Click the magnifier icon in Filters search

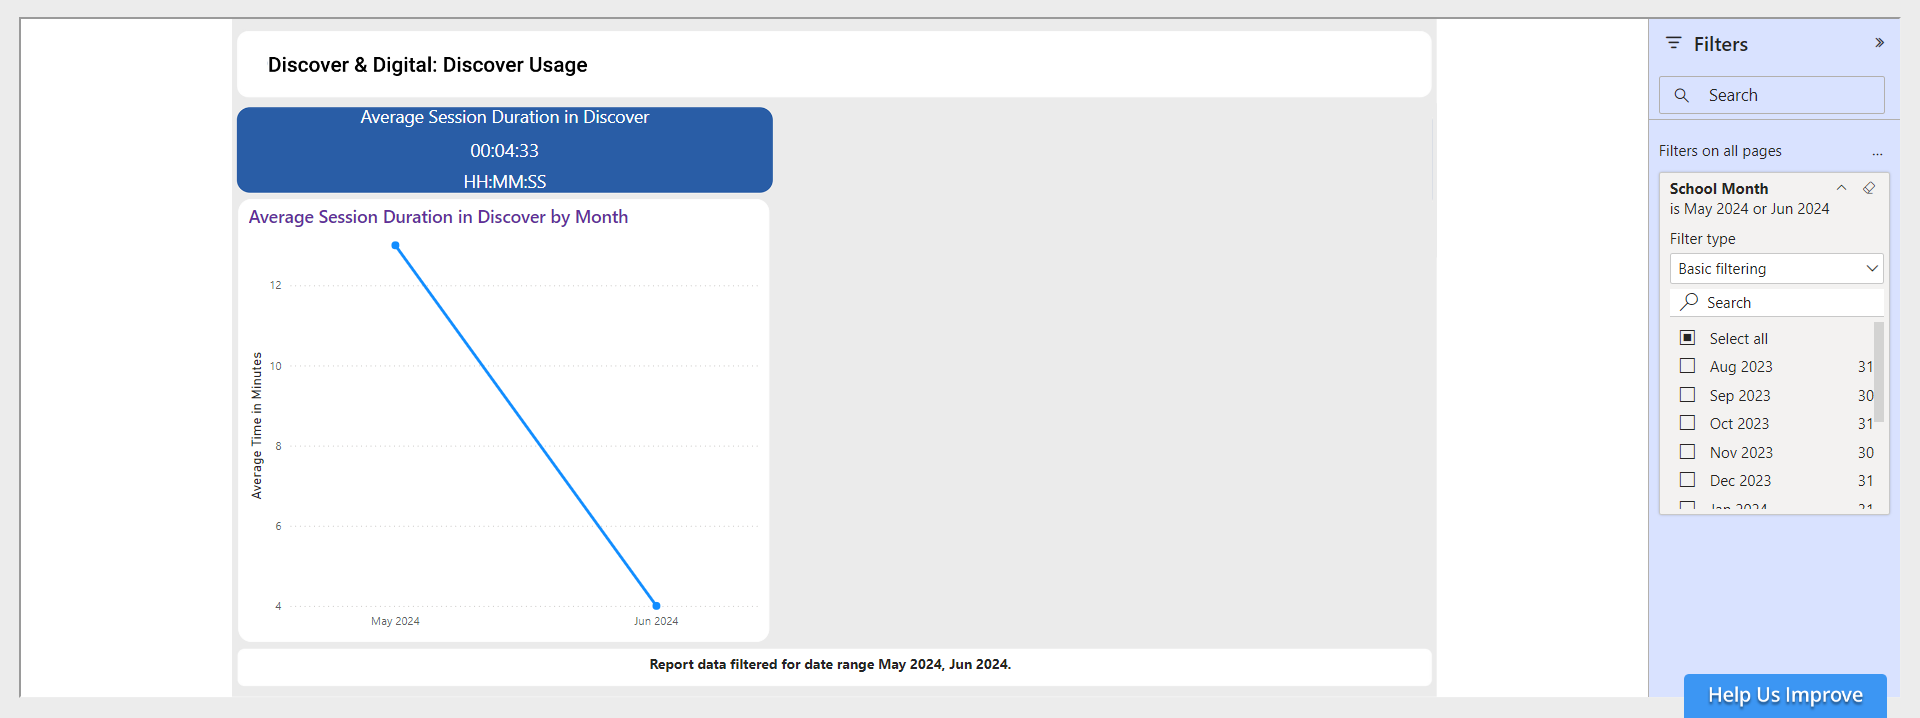tap(1682, 95)
